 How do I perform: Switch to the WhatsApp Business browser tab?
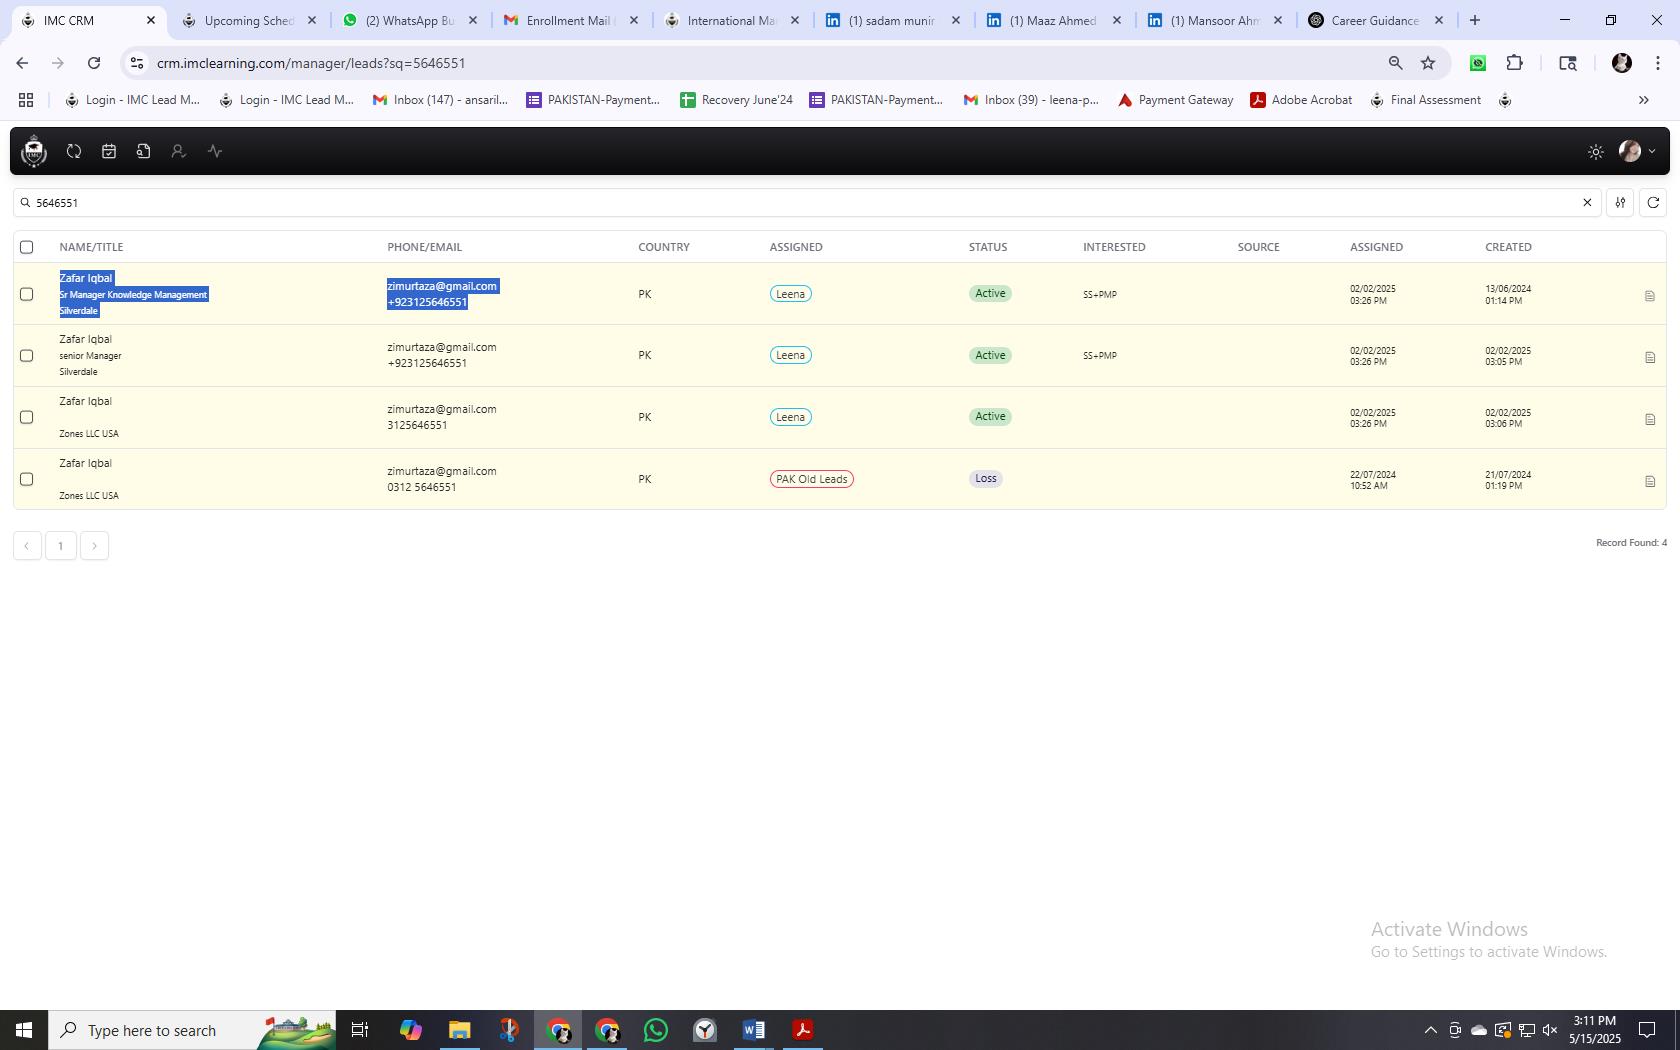(409, 20)
